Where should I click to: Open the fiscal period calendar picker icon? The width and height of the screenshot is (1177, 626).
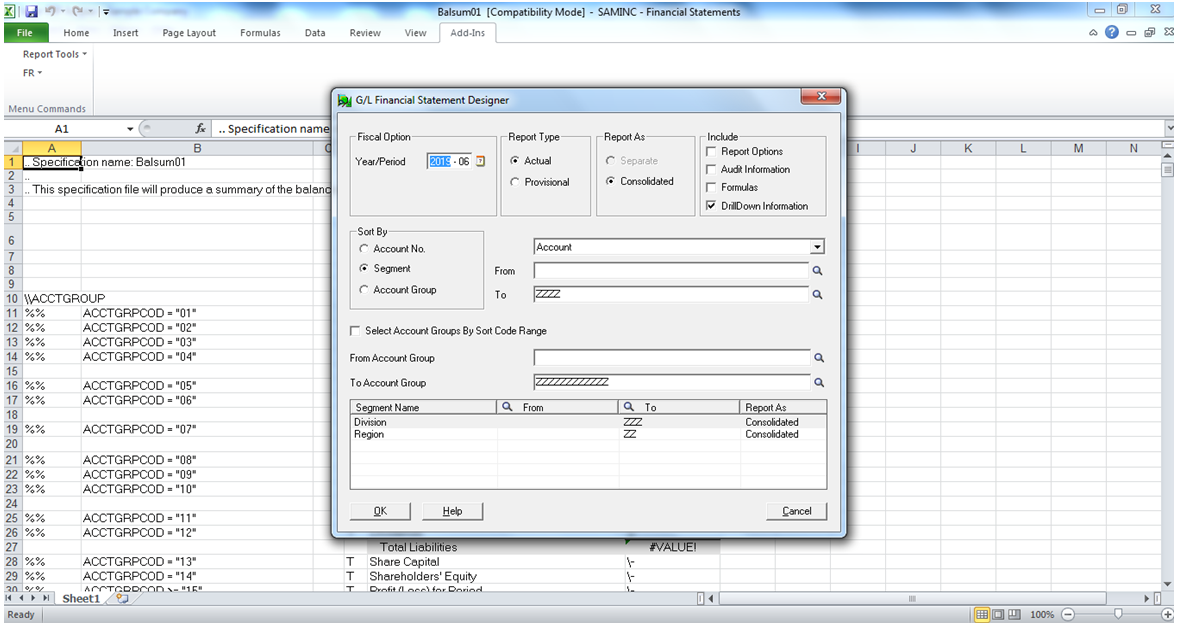tap(480, 161)
